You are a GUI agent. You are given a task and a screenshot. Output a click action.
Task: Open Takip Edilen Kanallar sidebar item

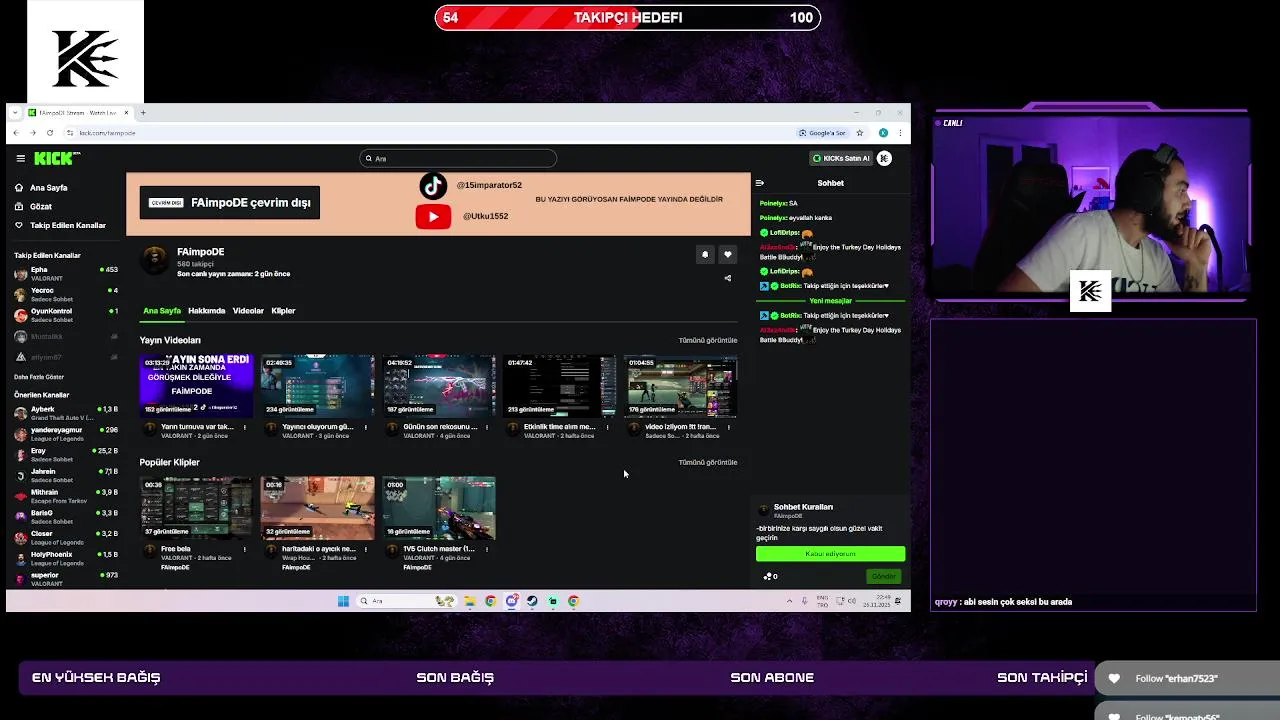click(x=60, y=225)
